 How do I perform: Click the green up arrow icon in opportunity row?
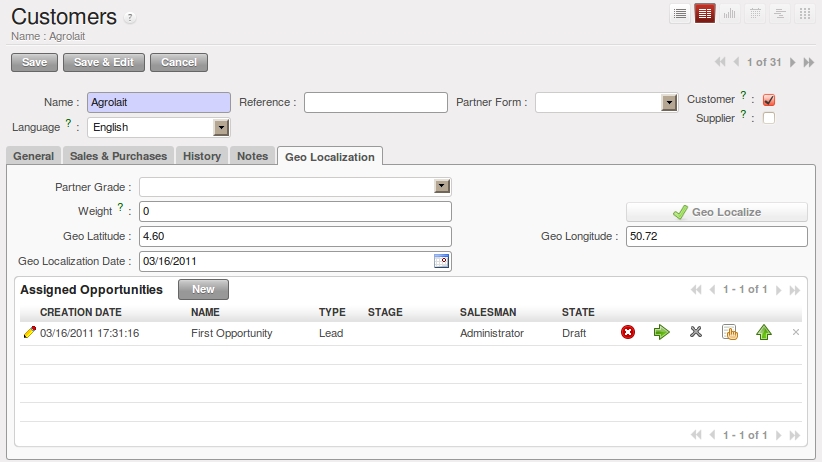pyautogui.click(x=764, y=333)
